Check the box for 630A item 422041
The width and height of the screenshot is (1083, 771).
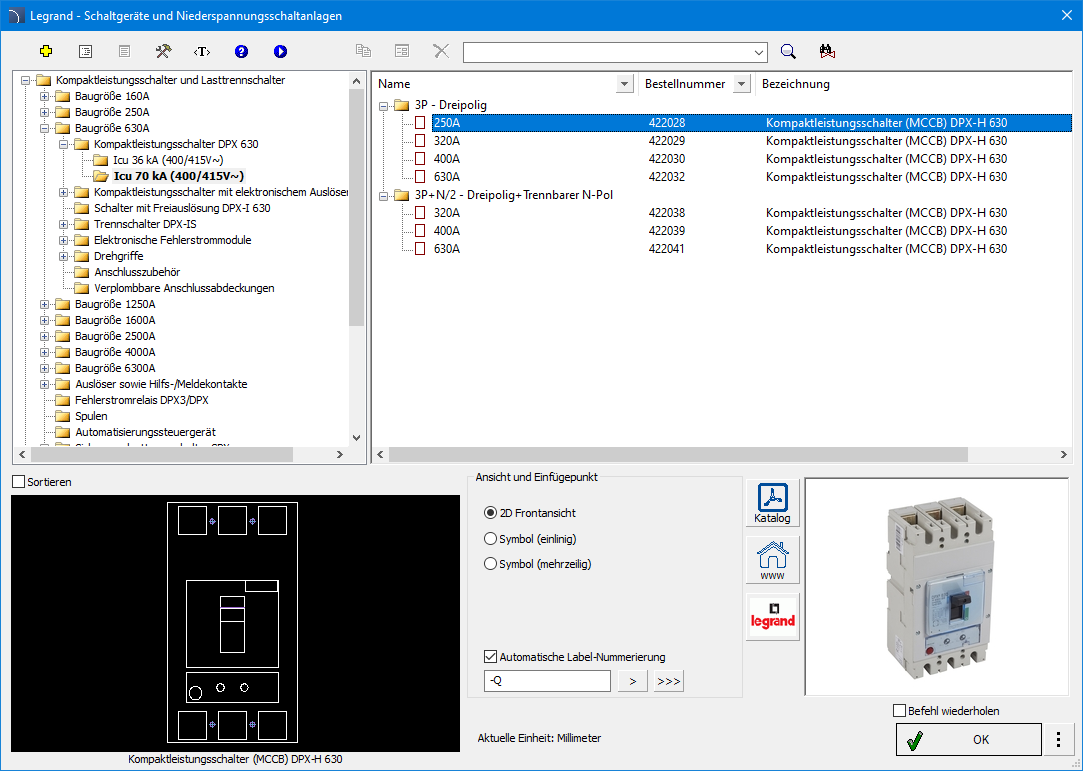click(x=420, y=249)
